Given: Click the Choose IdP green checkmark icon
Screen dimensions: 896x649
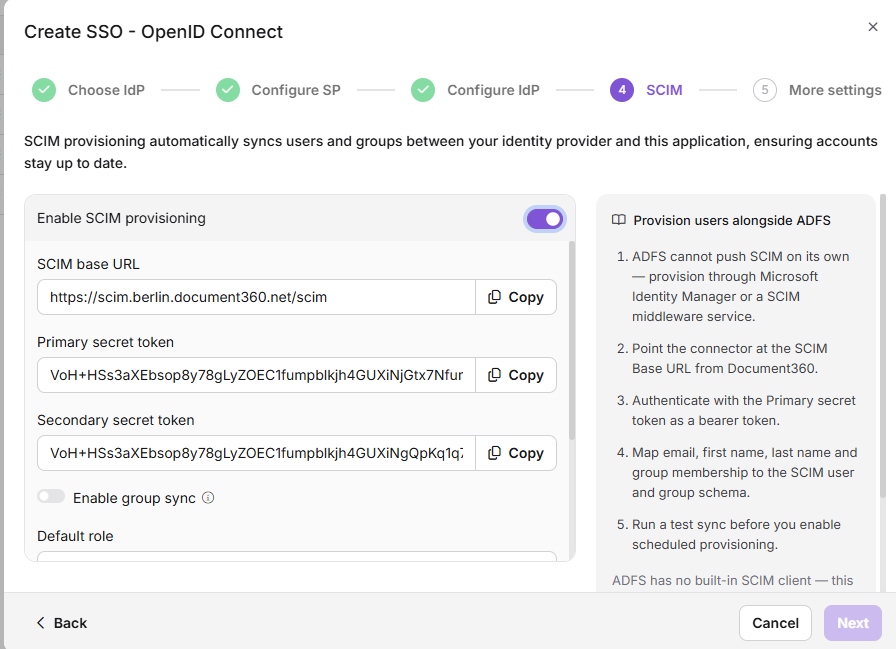Looking at the screenshot, I should coord(44,90).
